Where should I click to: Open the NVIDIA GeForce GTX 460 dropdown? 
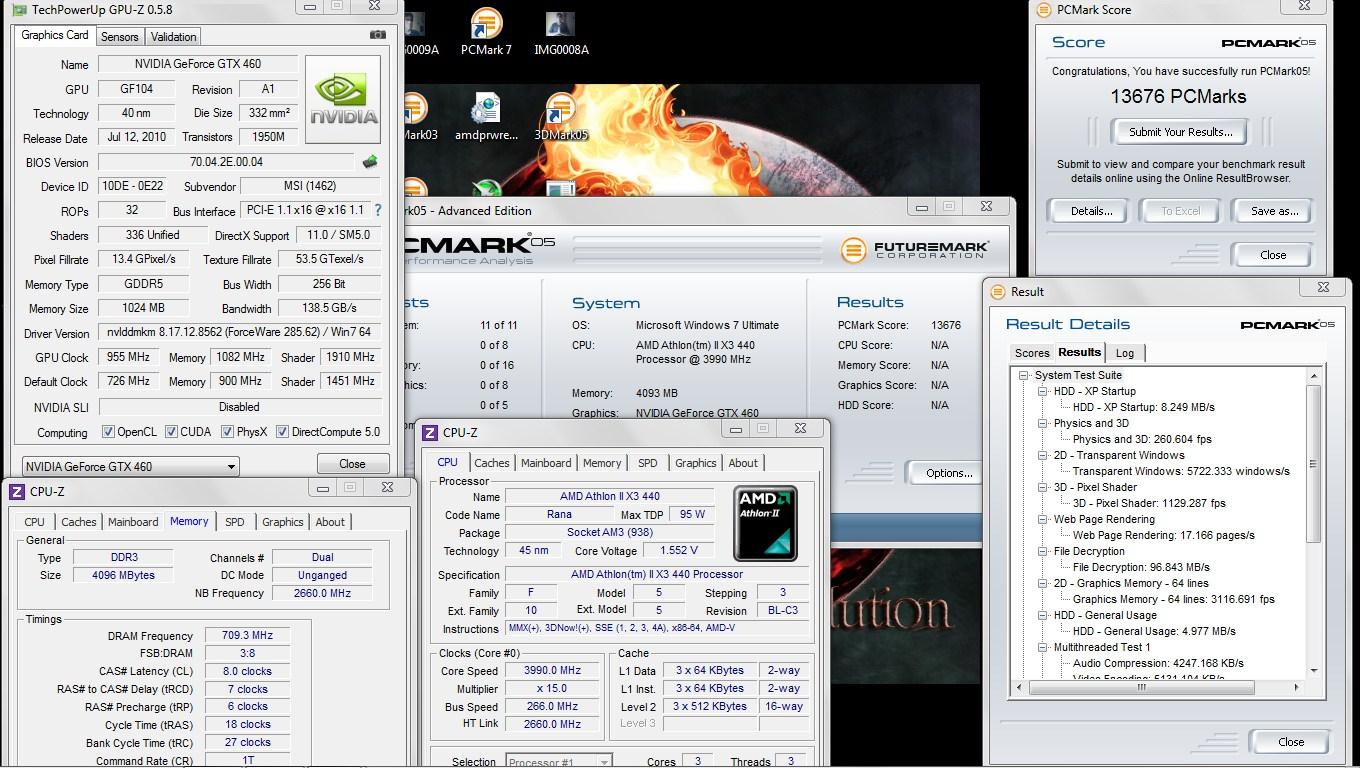[x=130, y=466]
